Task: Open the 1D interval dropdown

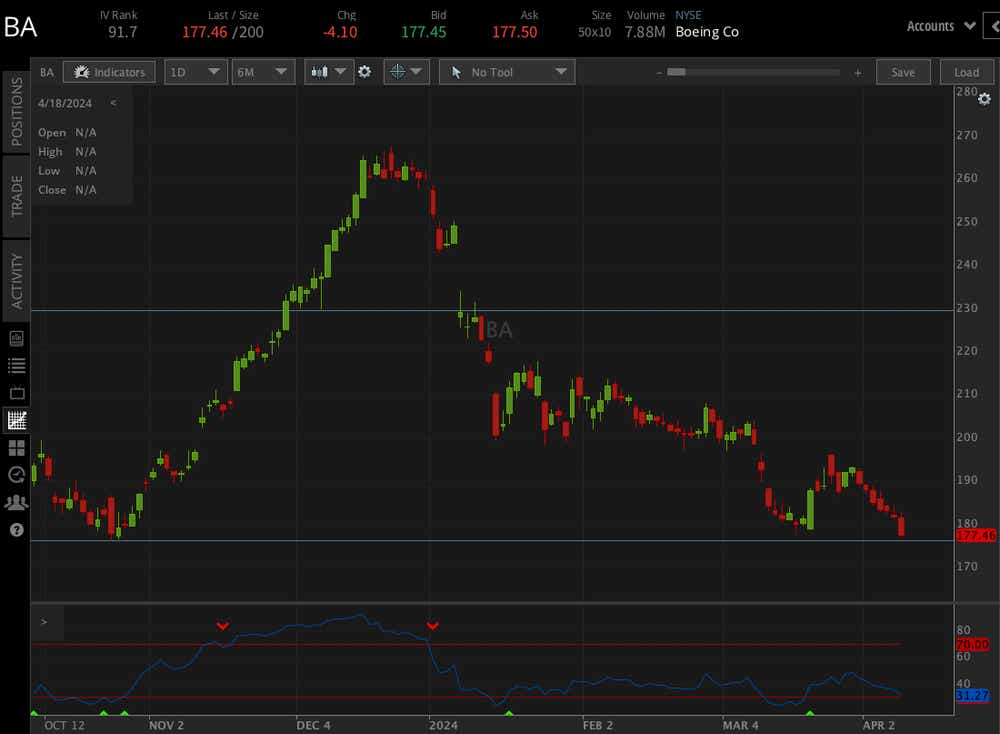Action: 195,72
